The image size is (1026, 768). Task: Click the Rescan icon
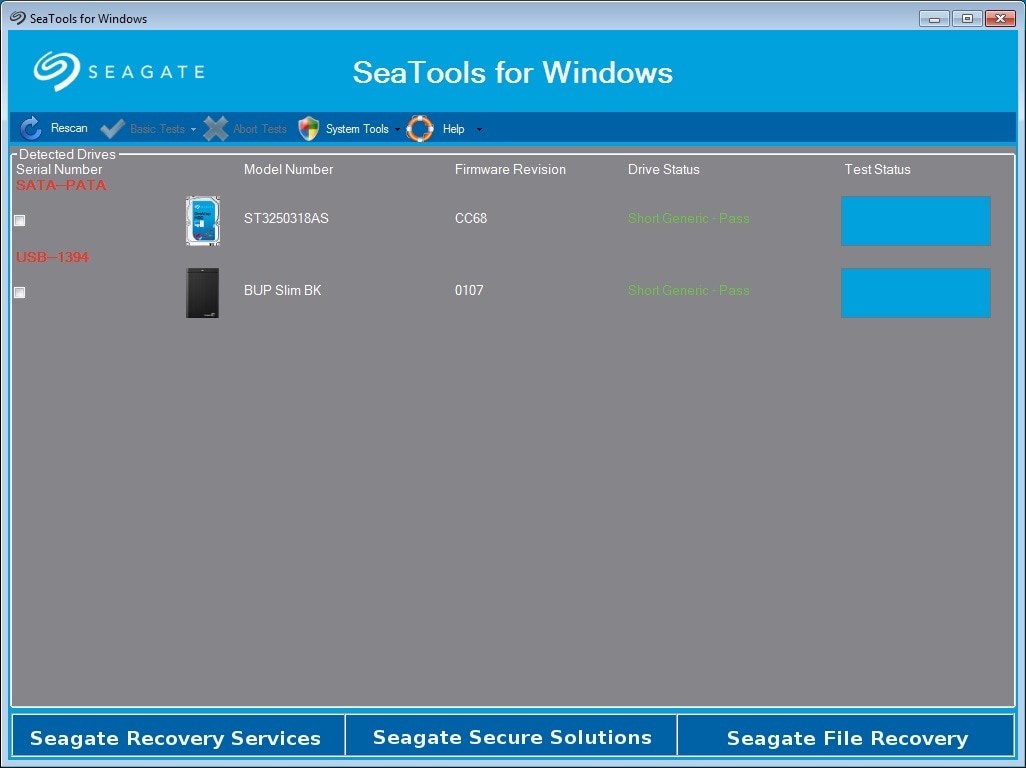point(31,128)
